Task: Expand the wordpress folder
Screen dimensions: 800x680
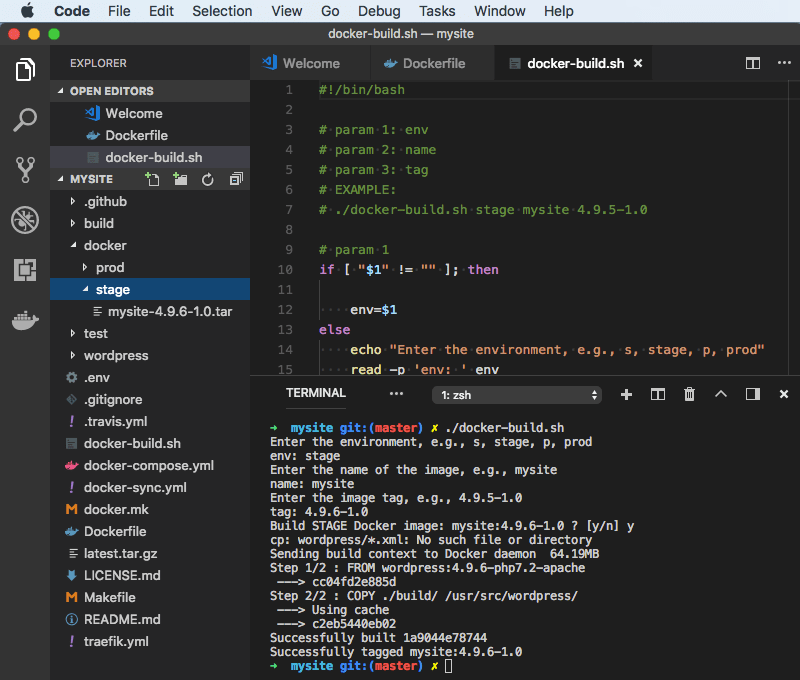Action: (150, 356)
